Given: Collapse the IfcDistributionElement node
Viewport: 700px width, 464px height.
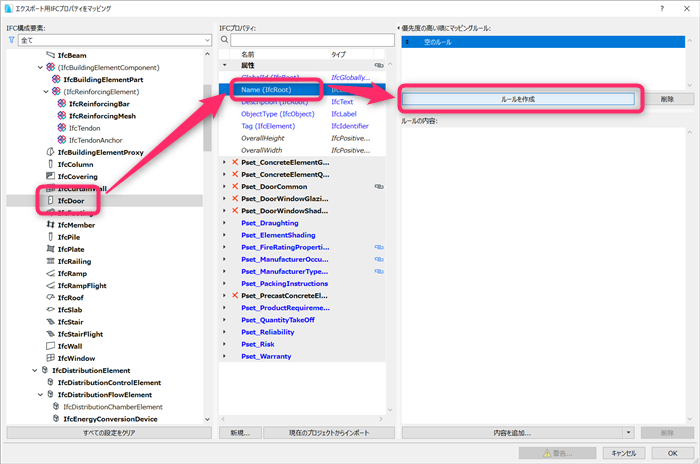Looking at the screenshot, I should (x=35, y=370).
